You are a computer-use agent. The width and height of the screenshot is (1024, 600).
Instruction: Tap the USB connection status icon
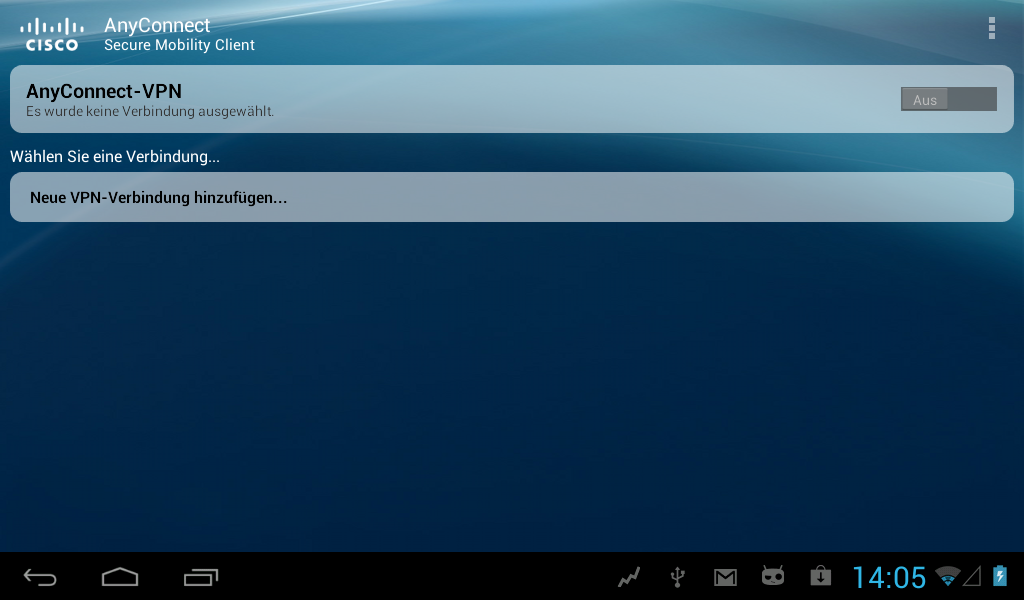(x=677, y=577)
